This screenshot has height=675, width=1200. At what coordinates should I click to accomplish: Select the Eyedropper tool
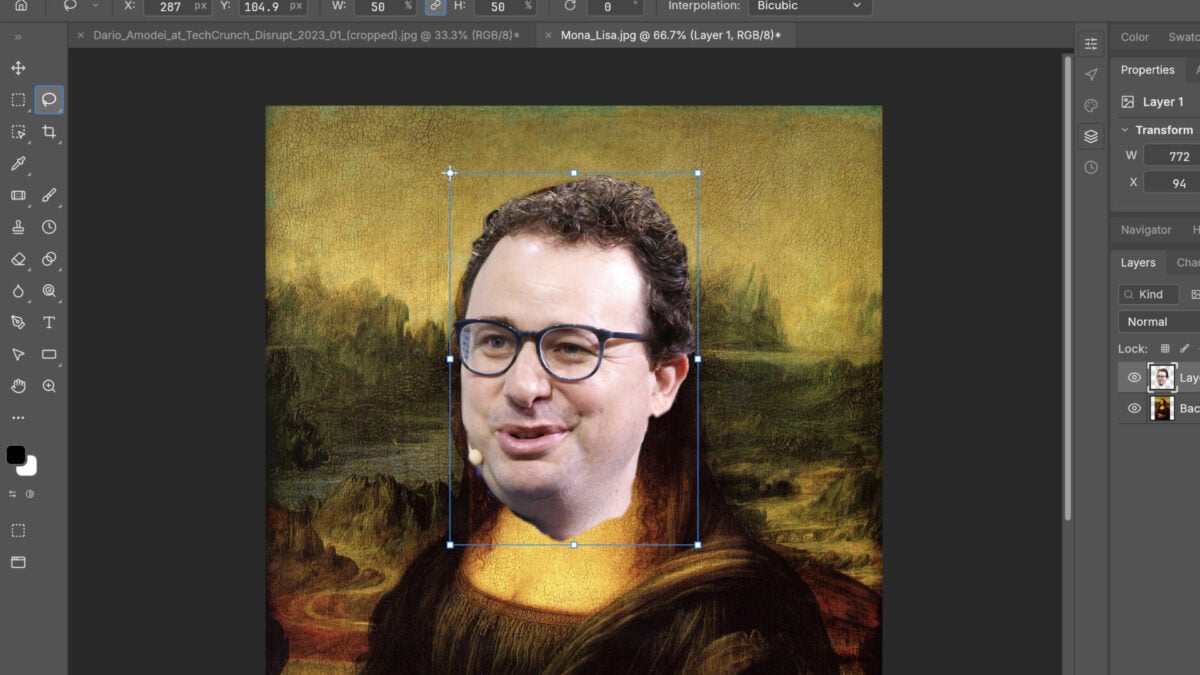pyautogui.click(x=18, y=163)
